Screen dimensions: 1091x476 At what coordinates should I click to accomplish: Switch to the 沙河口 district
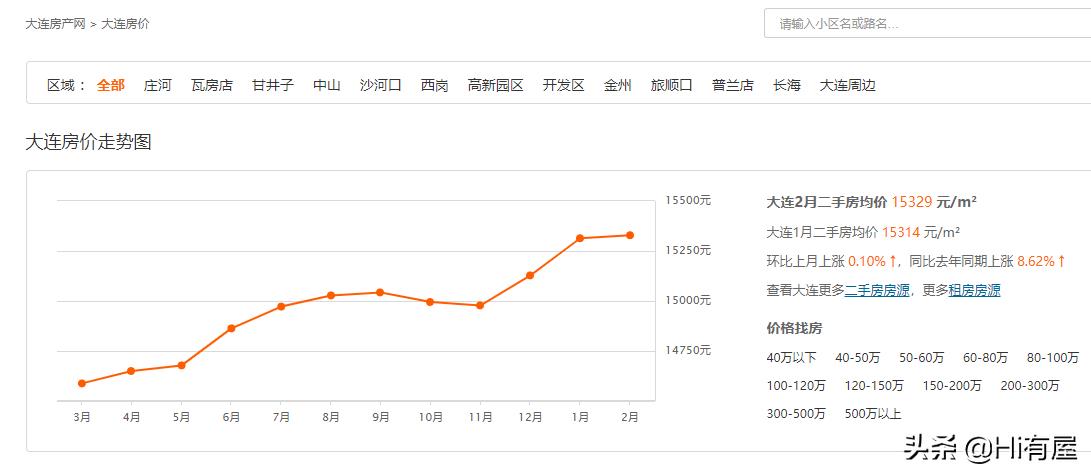(380, 85)
